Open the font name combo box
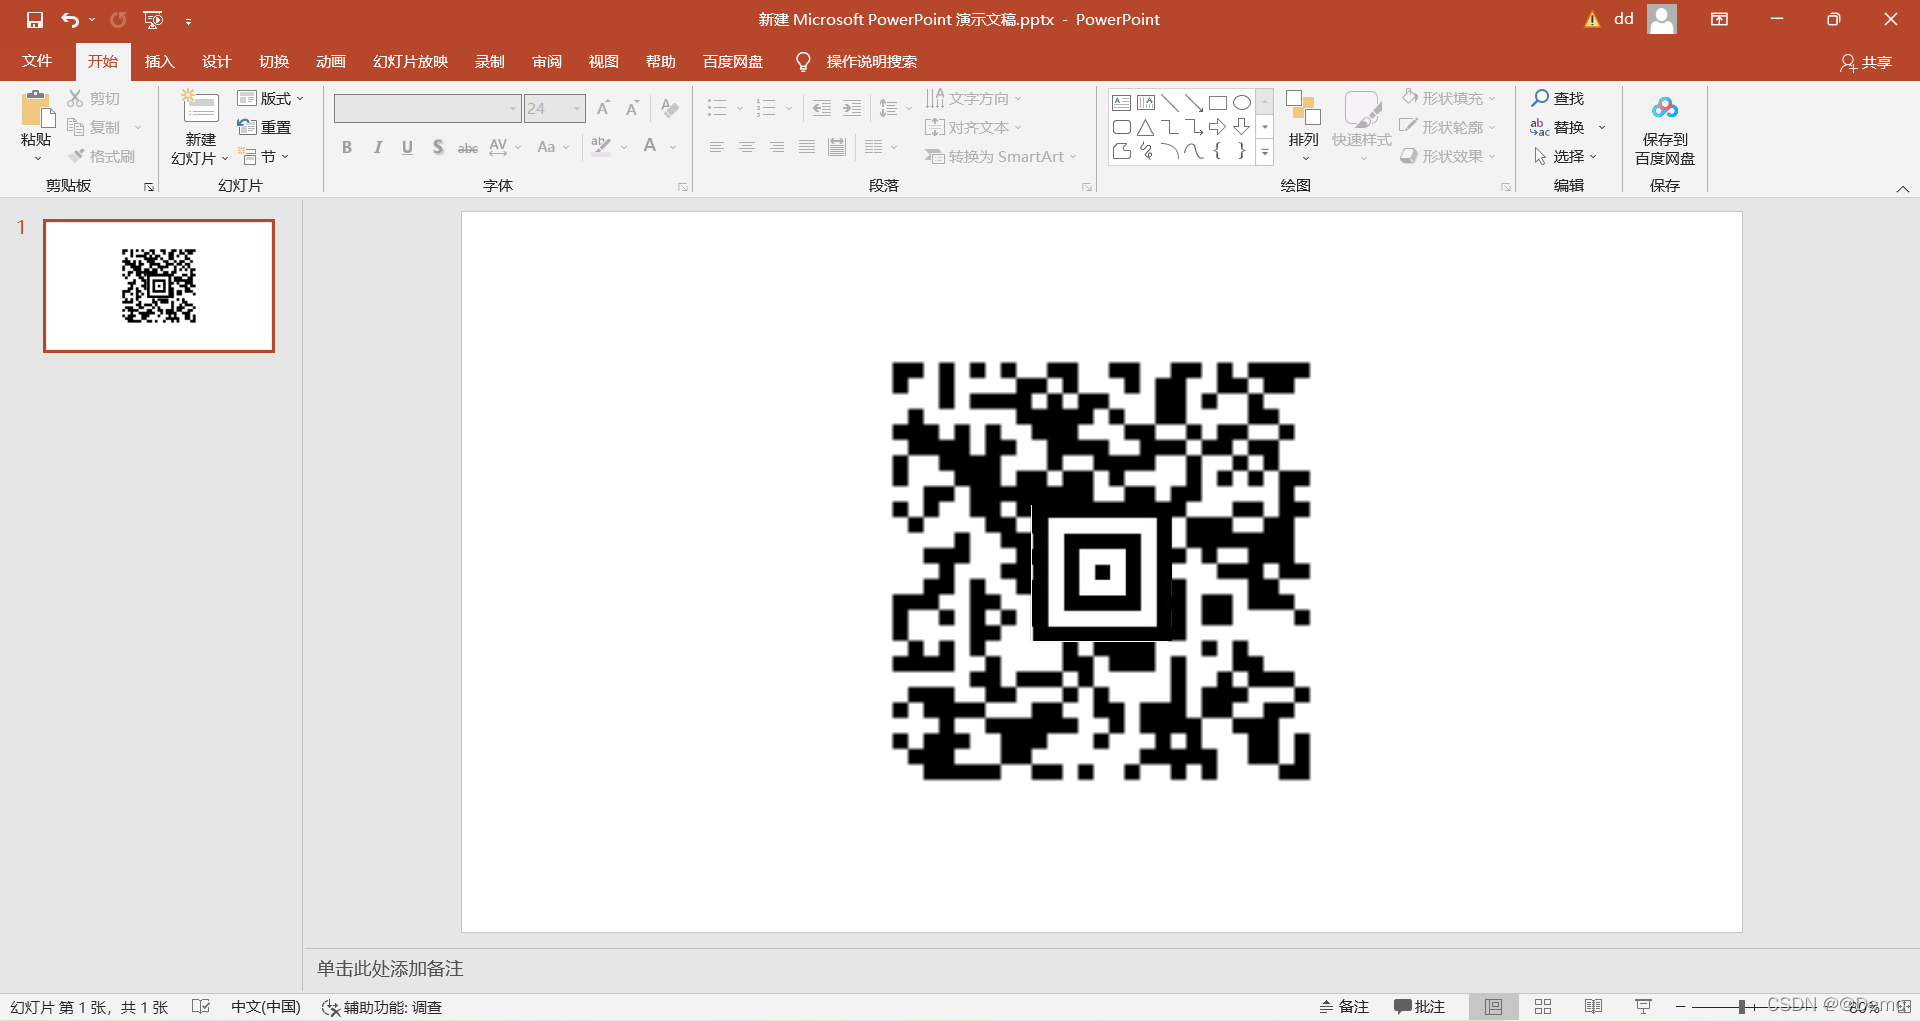 point(428,108)
